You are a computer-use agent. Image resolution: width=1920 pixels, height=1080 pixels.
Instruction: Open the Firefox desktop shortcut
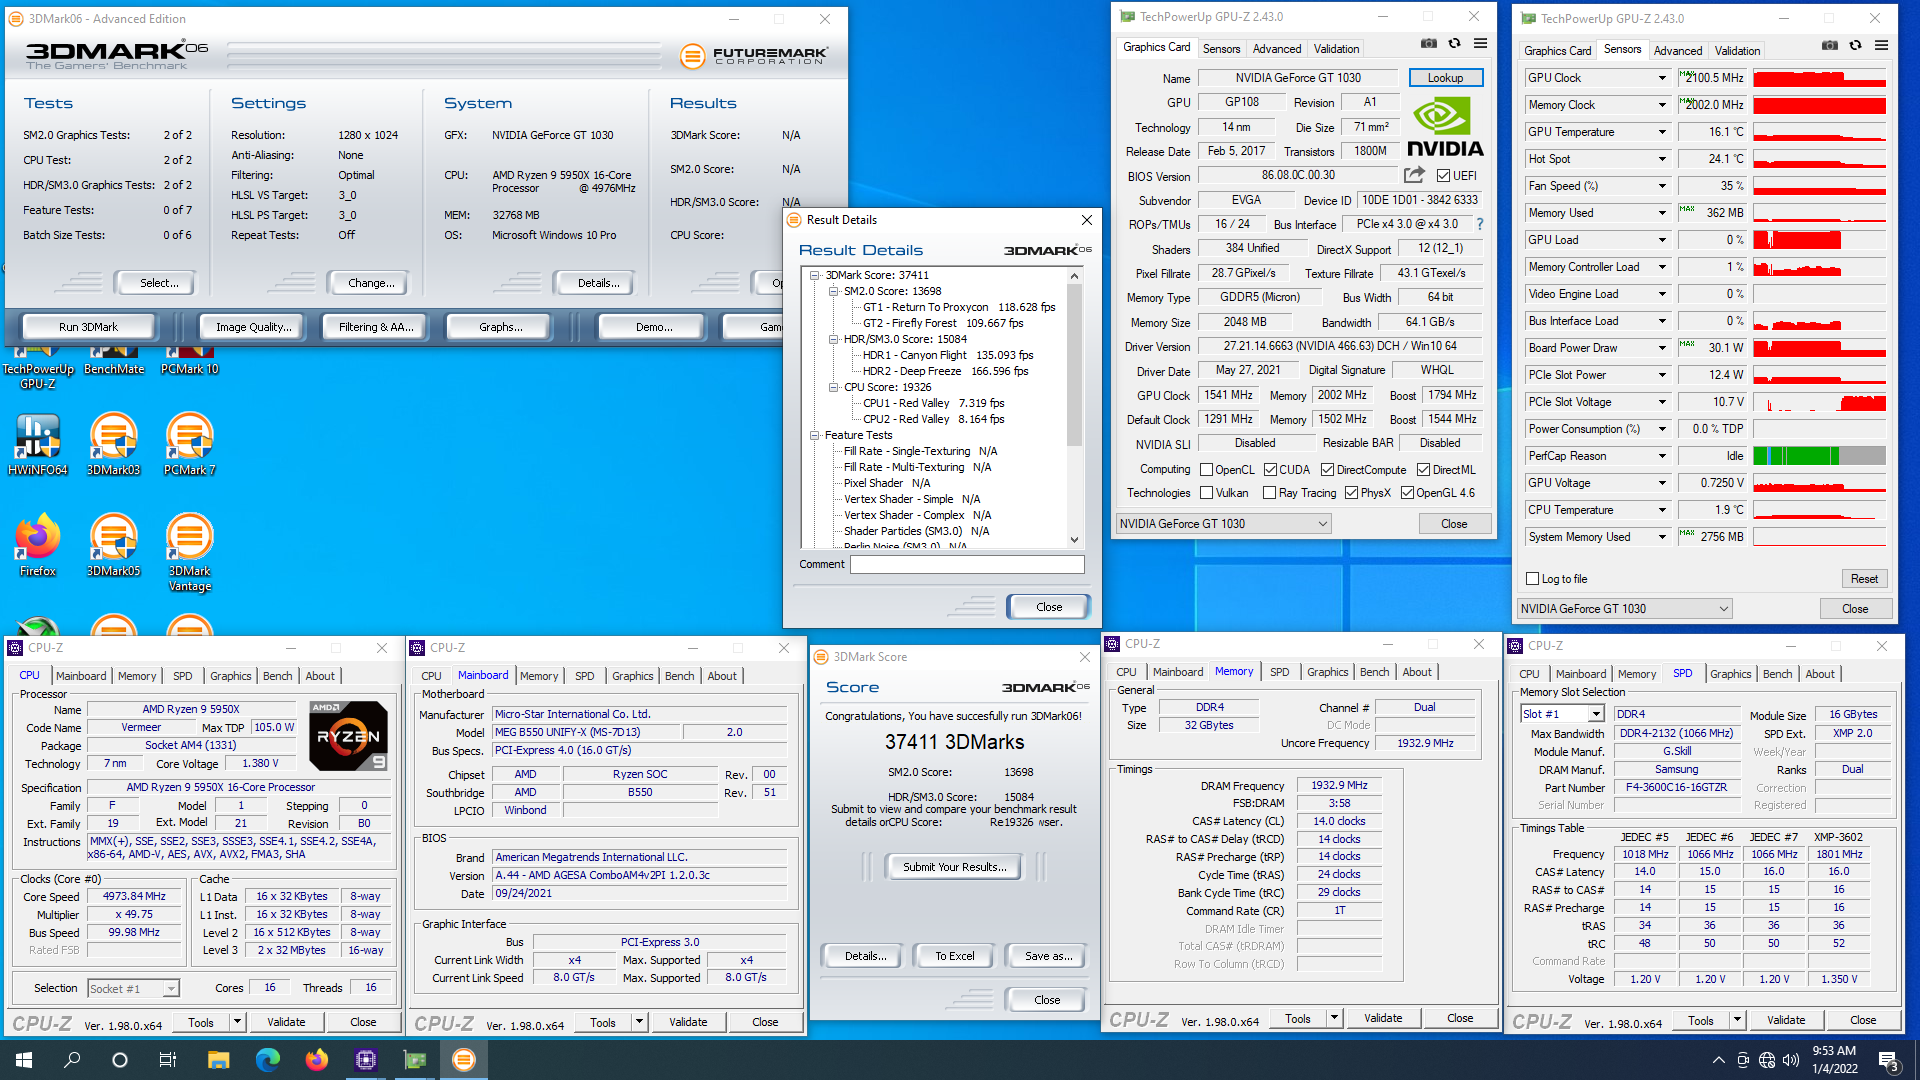(38, 546)
